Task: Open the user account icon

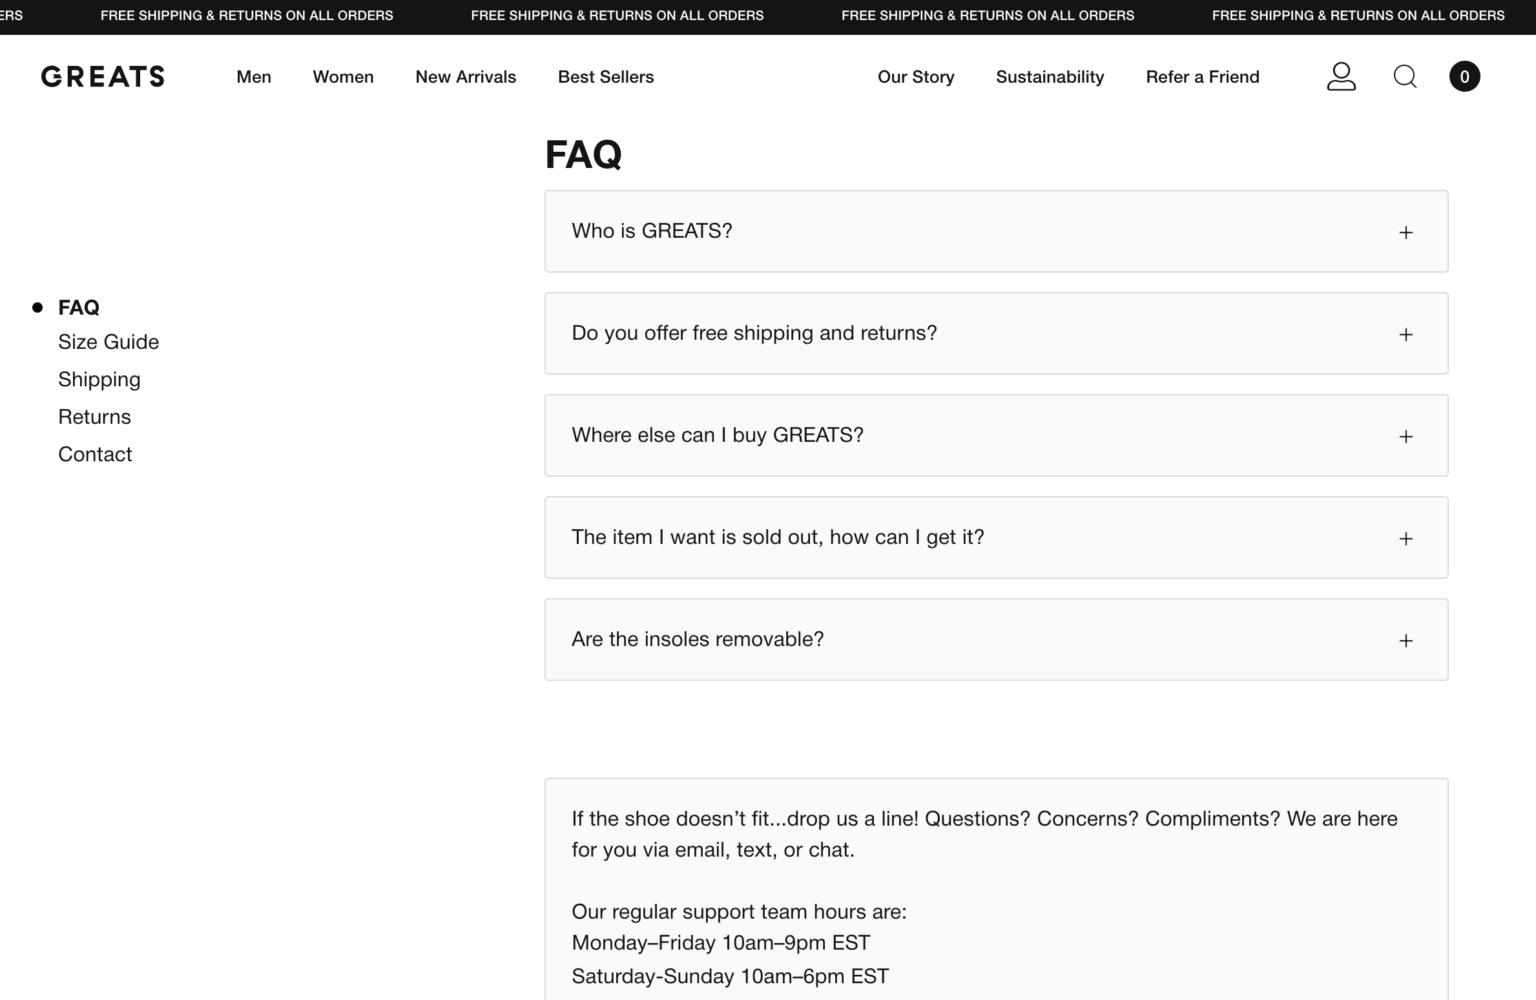Action: [1341, 76]
